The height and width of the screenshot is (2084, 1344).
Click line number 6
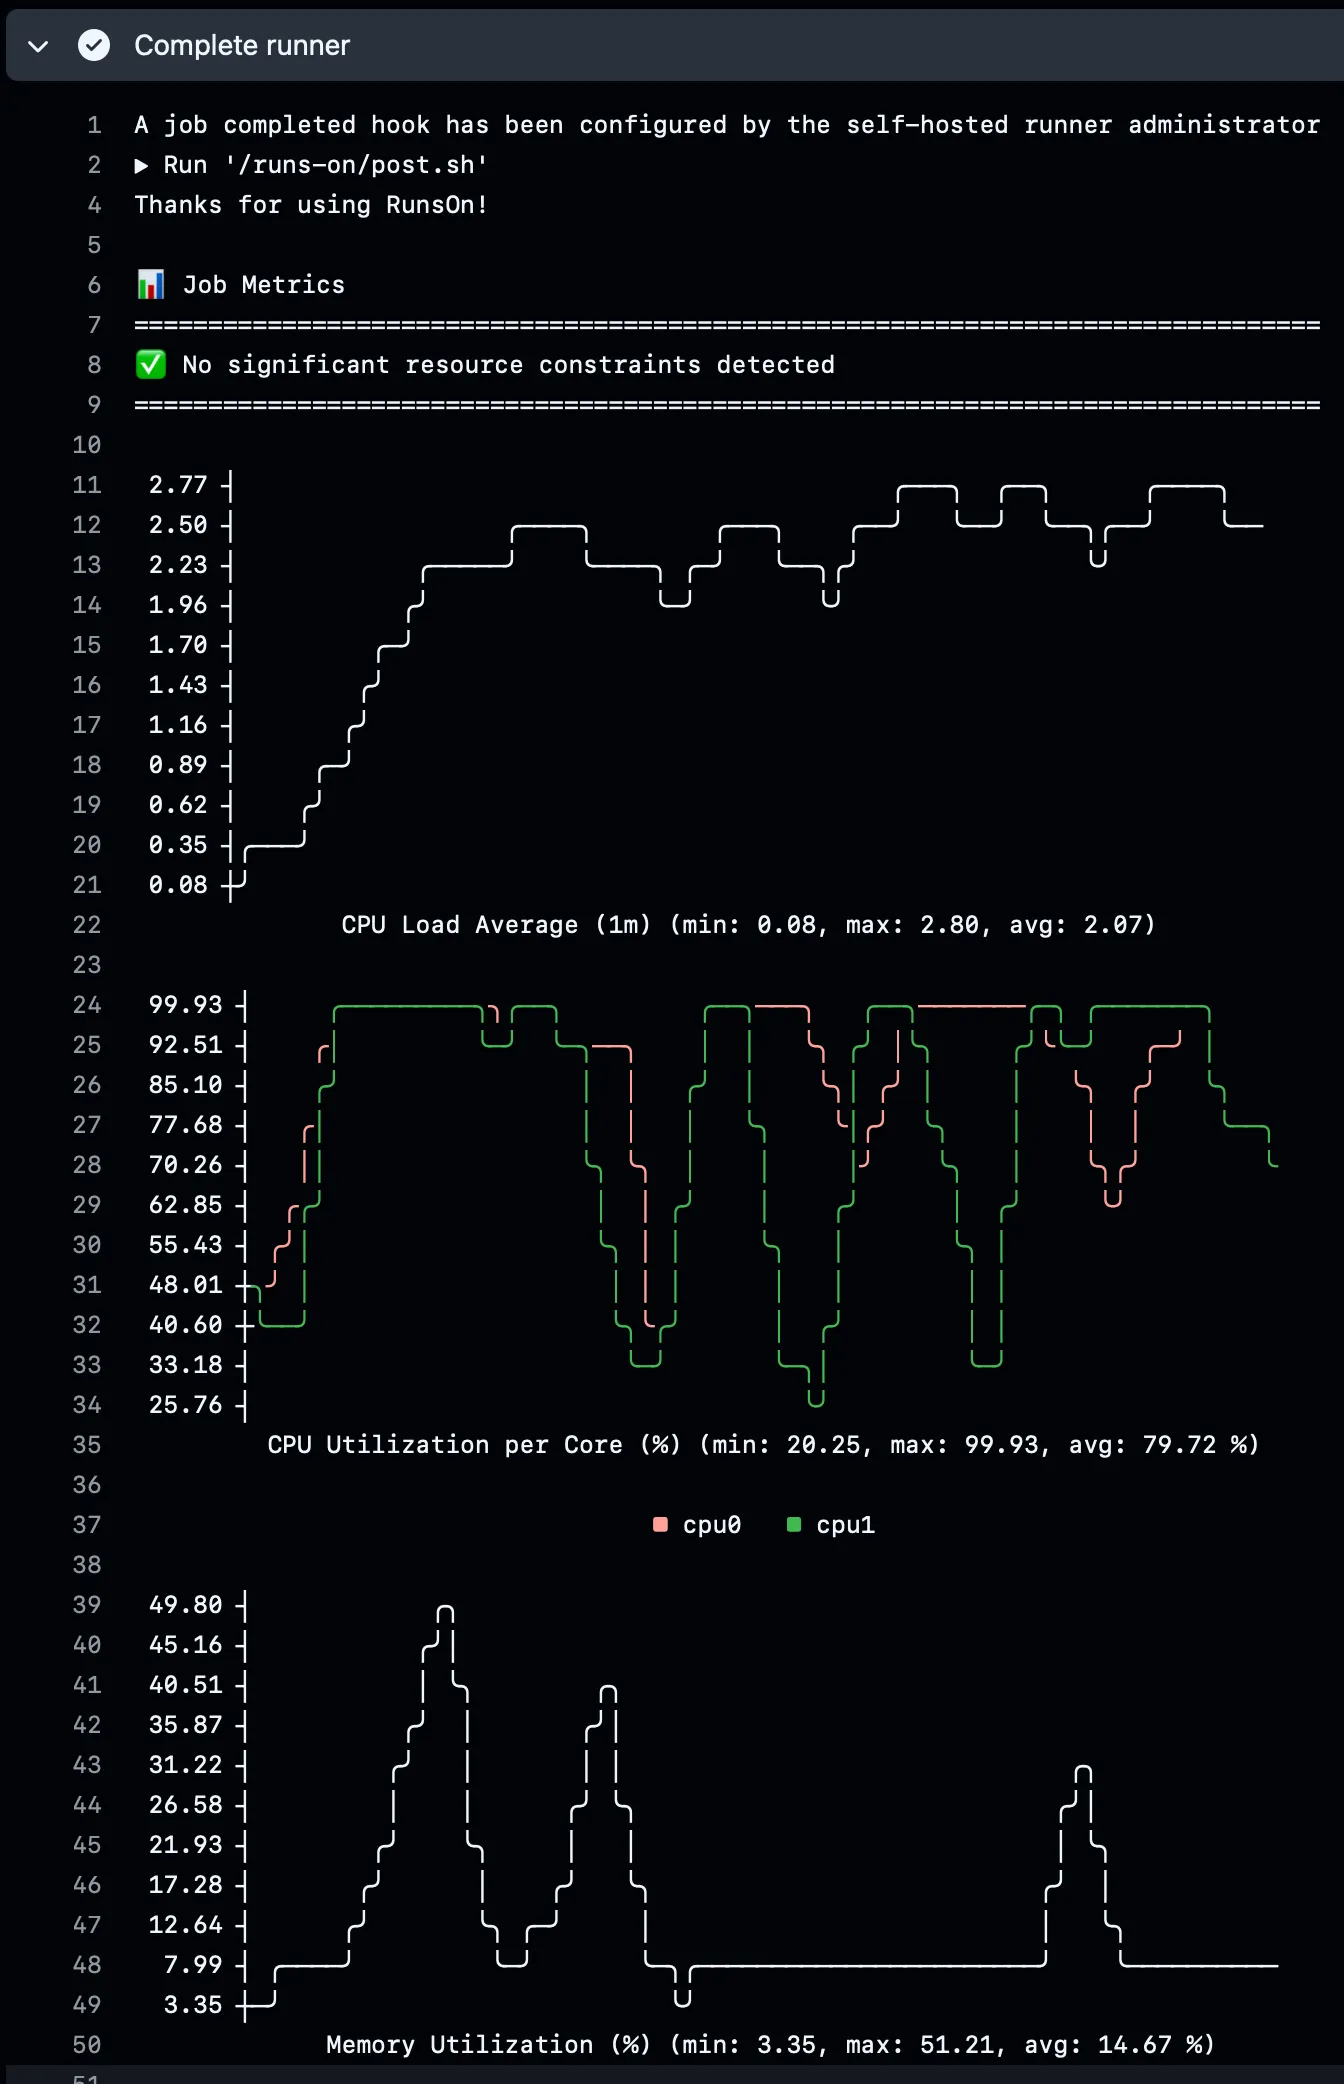[x=94, y=285]
